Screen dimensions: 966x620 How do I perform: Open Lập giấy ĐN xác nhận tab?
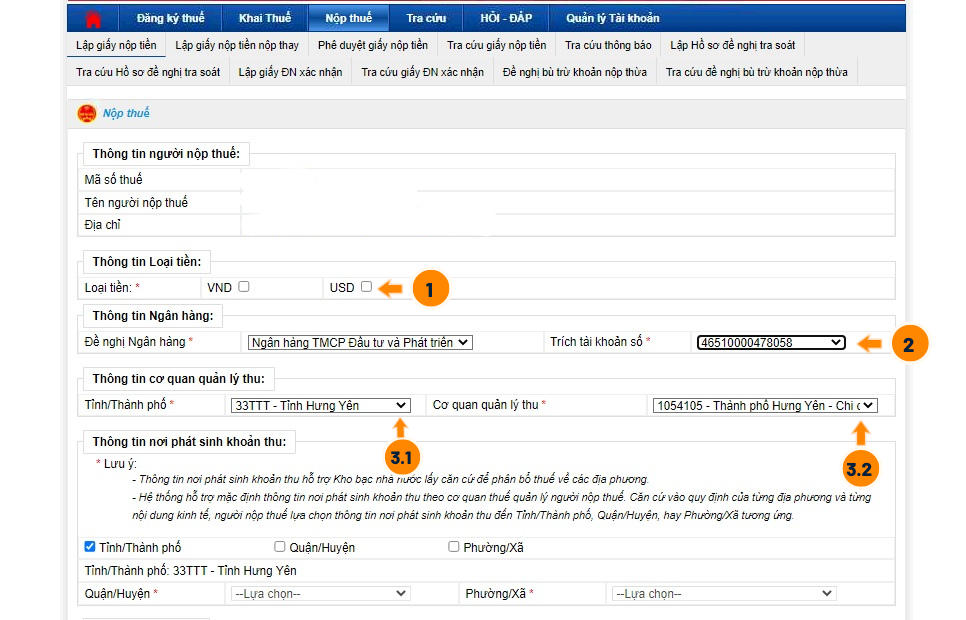pyautogui.click(x=290, y=72)
